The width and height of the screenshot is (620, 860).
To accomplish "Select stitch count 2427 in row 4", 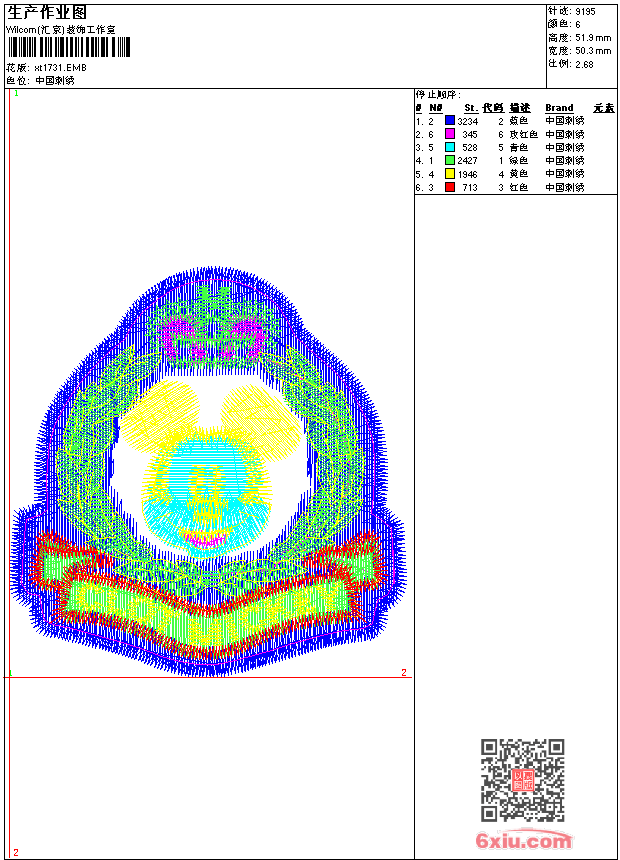I will click(467, 161).
